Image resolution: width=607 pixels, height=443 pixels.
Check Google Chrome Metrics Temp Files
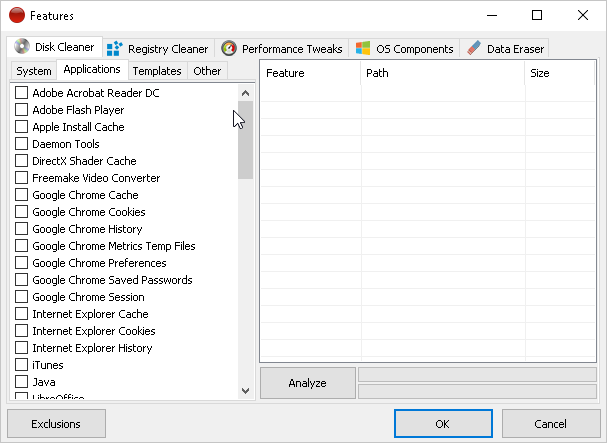click(x=21, y=246)
